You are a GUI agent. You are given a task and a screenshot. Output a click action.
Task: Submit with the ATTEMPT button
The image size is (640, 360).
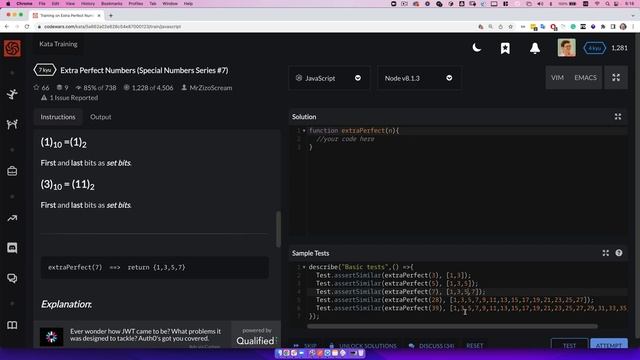pos(609,344)
